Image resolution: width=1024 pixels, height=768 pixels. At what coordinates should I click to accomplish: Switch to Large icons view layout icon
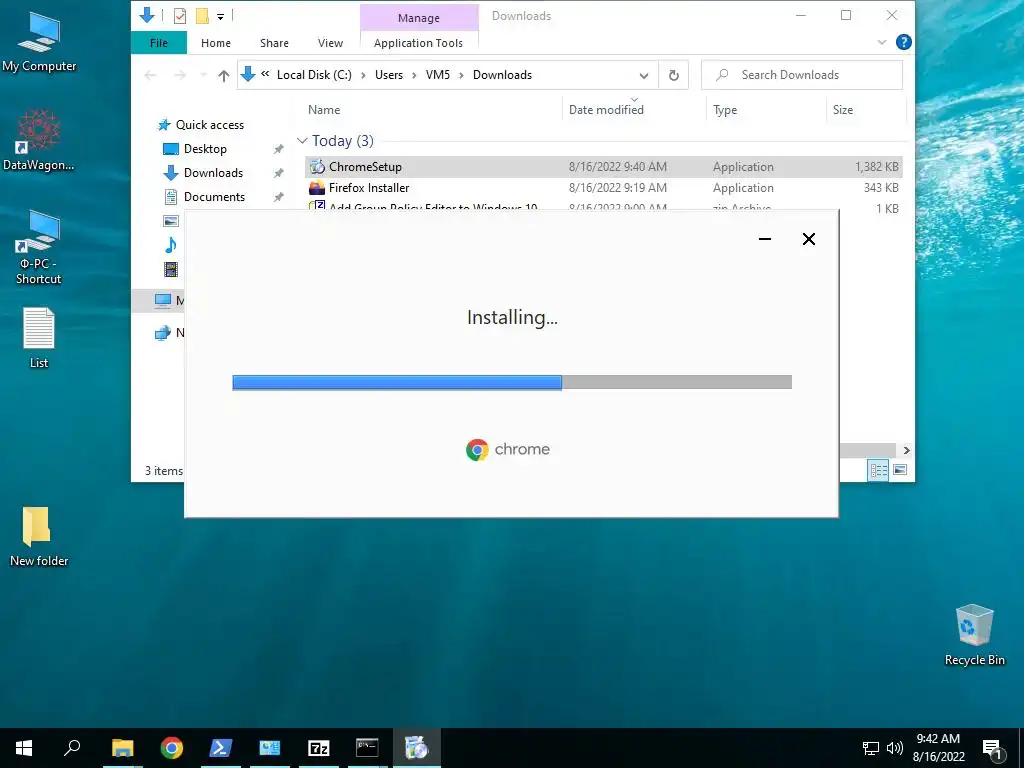tap(900, 470)
